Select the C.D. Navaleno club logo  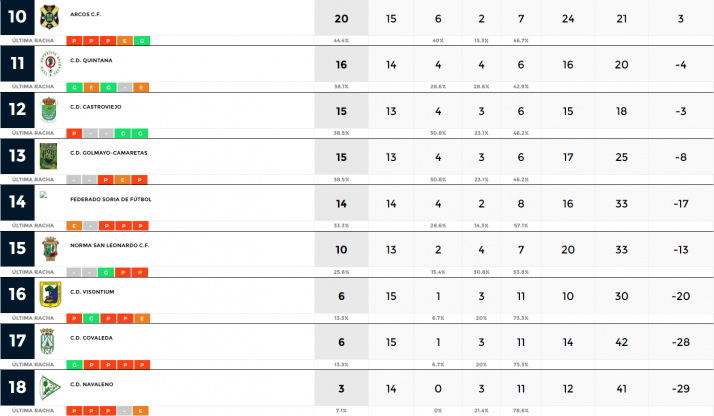click(x=49, y=386)
